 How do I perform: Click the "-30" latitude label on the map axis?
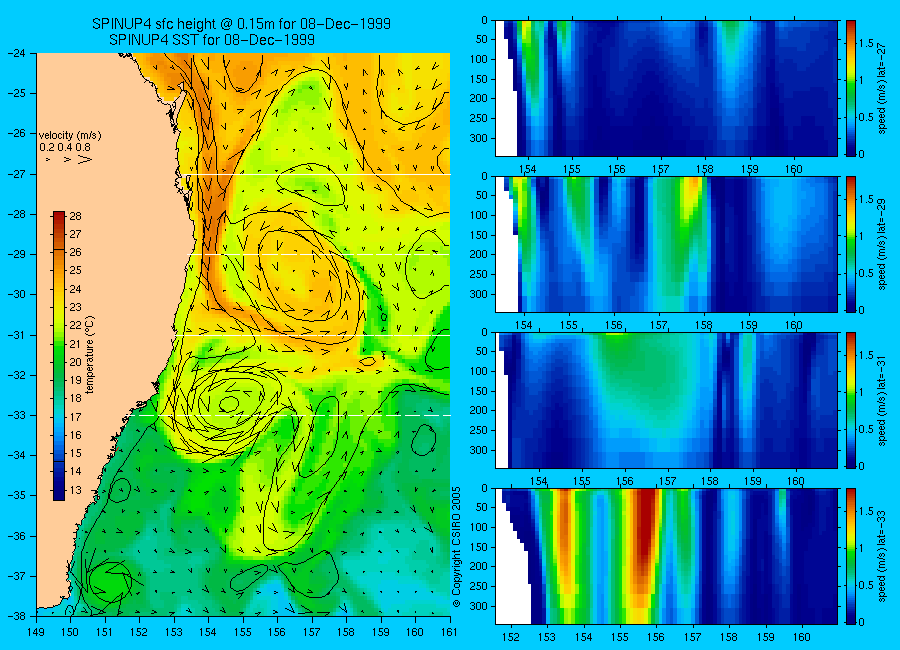(x=17, y=295)
